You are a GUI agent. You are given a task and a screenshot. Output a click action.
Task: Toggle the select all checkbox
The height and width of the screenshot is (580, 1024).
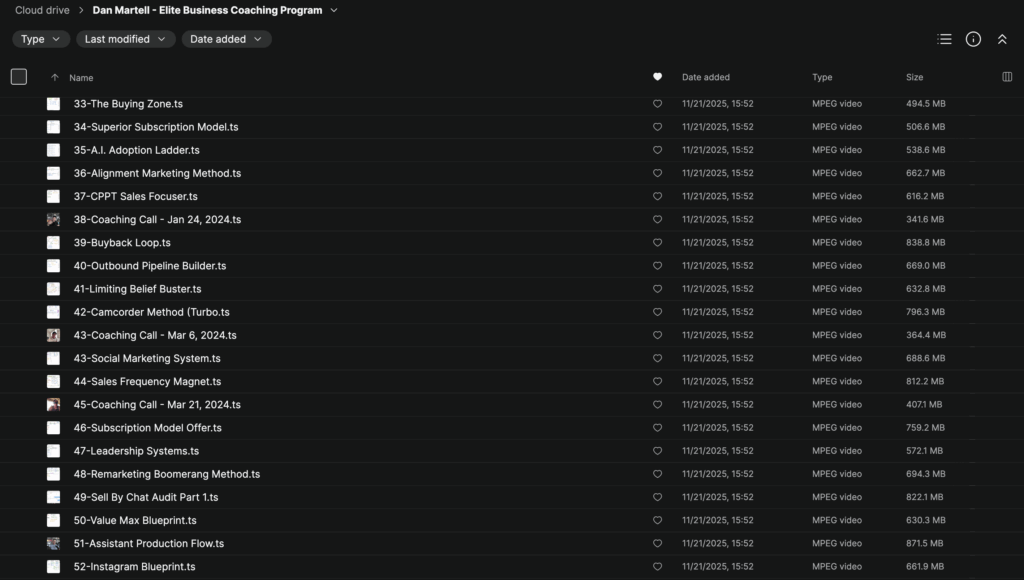19,77
